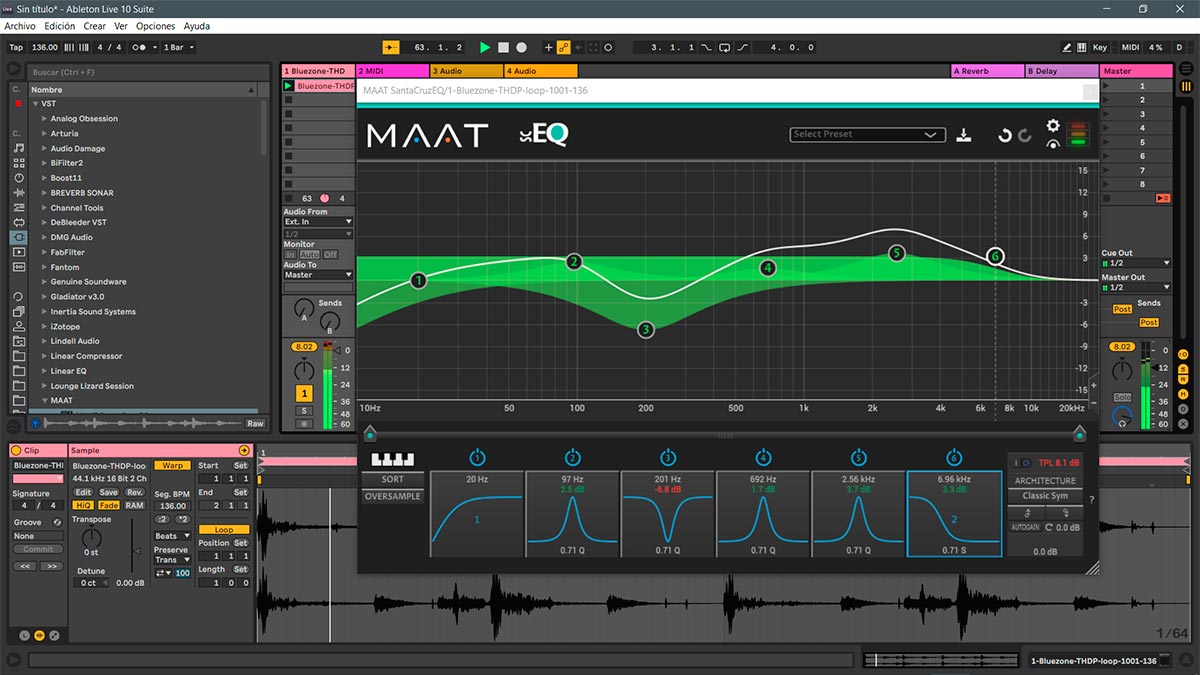This screenshot has width=1200, height=675.
Task: Click the tempo field showing 136.00
Action: pyautogui.click(x=45, y=47)
